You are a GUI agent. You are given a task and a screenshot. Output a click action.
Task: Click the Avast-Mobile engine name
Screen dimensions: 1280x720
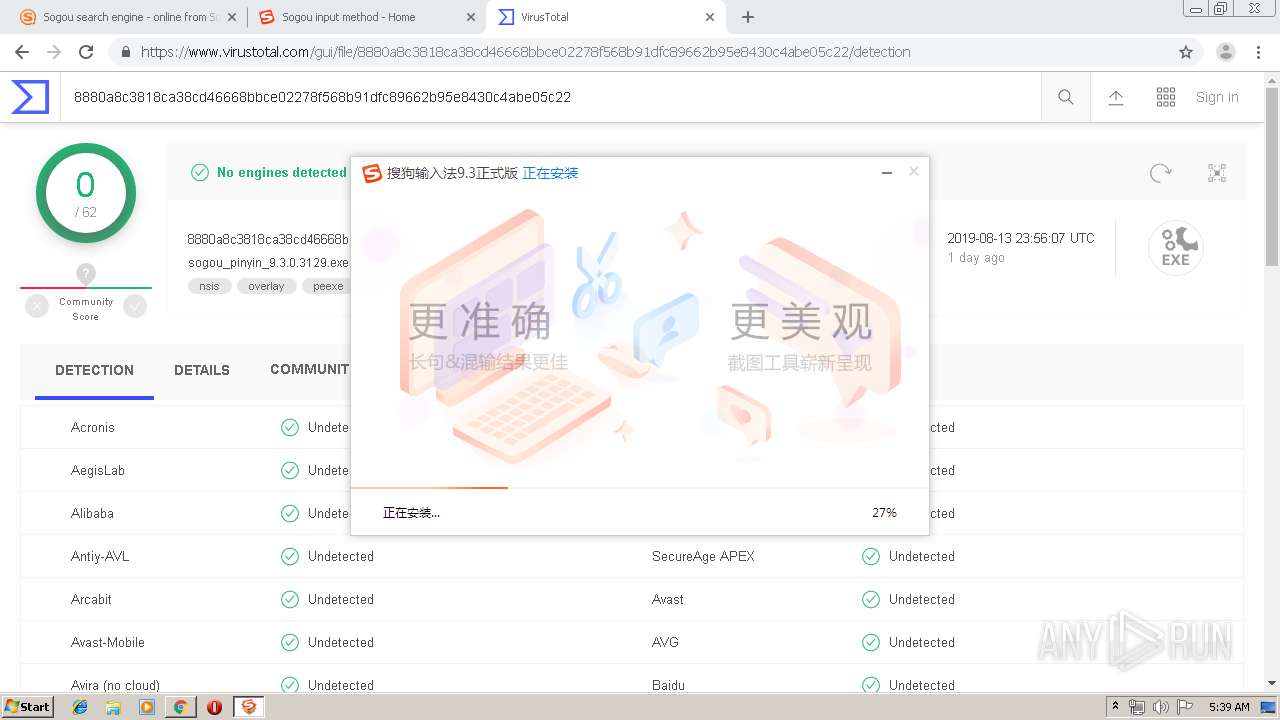[x=108, y=642]
